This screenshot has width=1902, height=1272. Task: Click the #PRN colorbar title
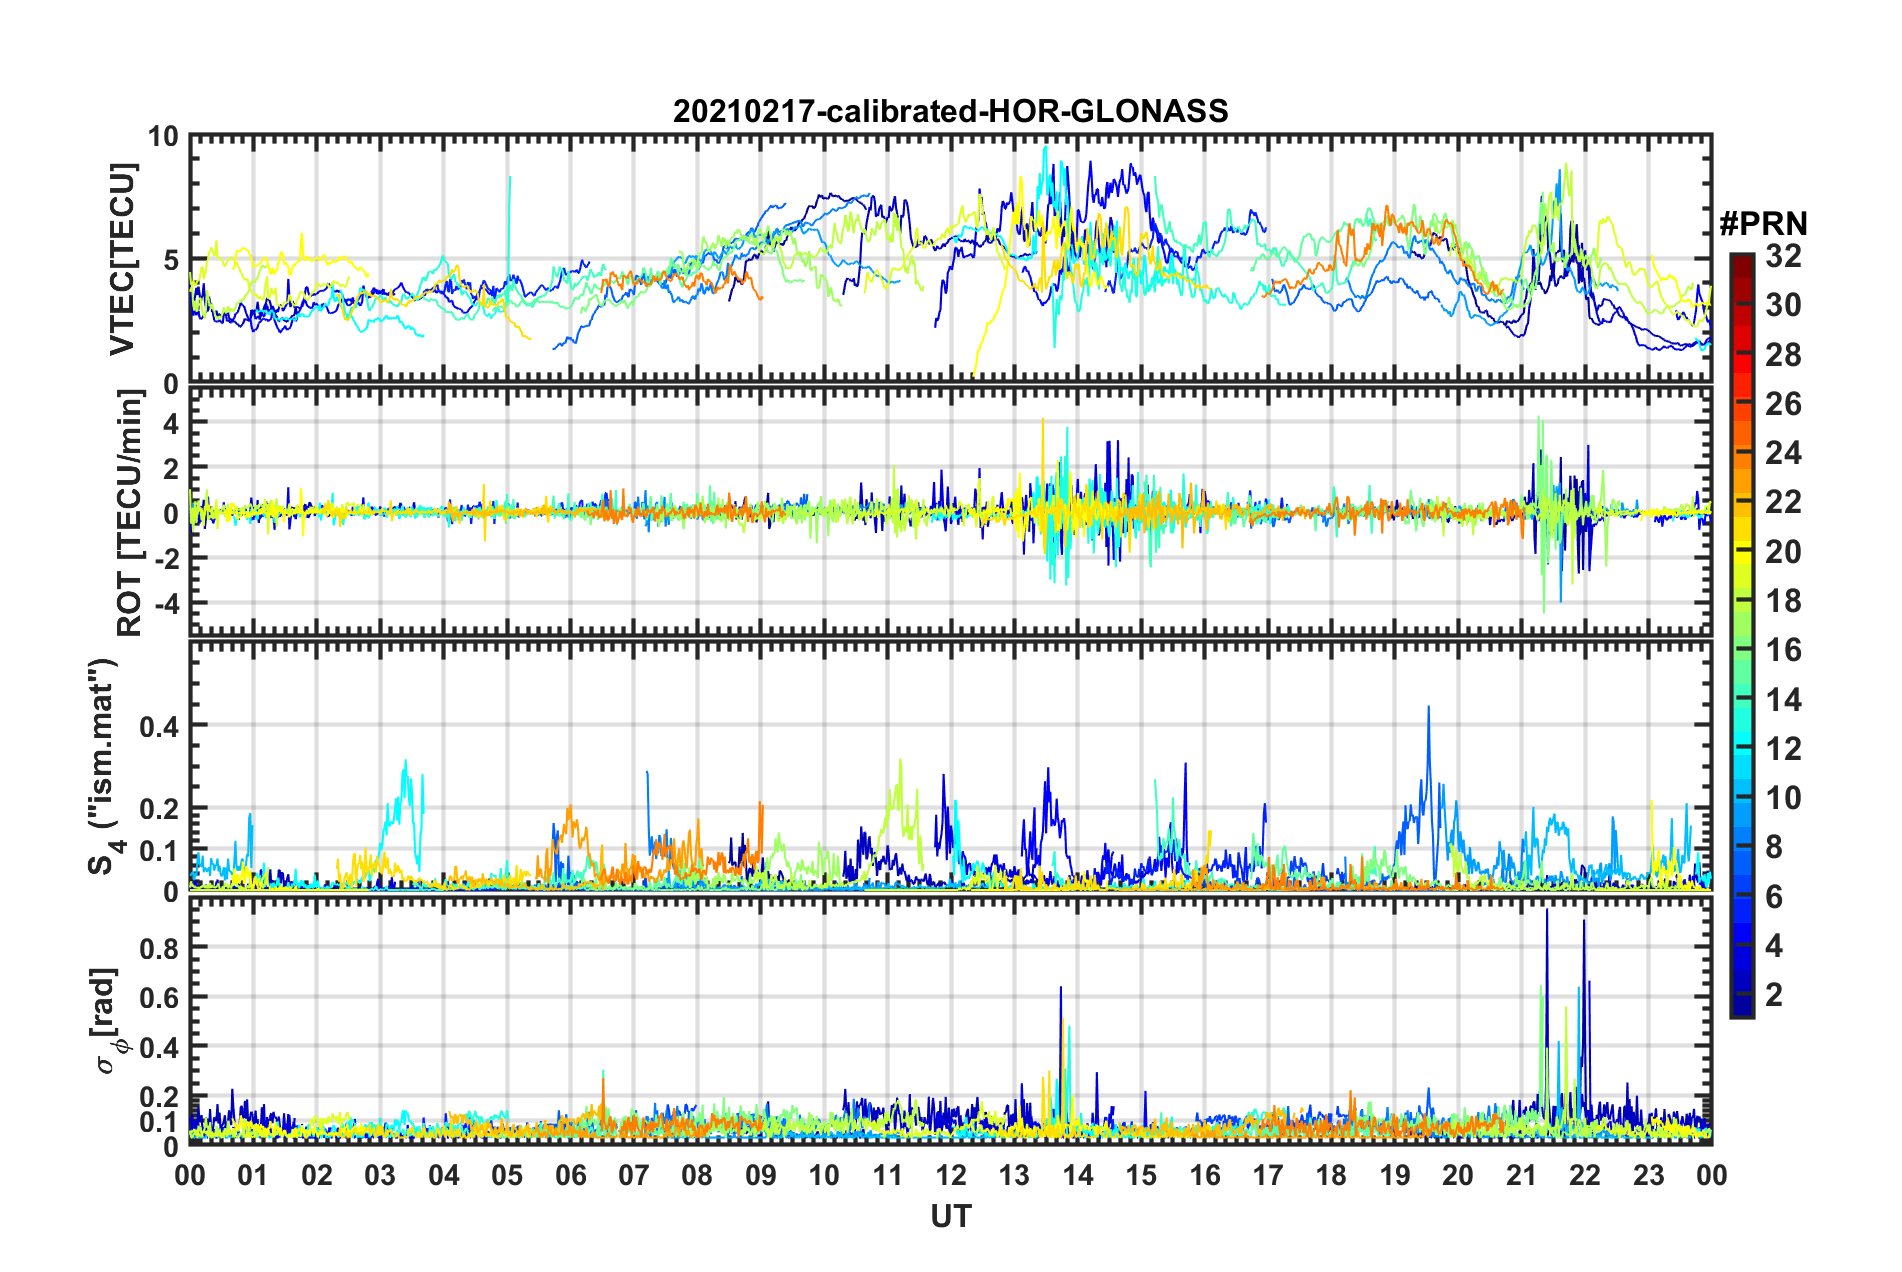click(1763, 223)
